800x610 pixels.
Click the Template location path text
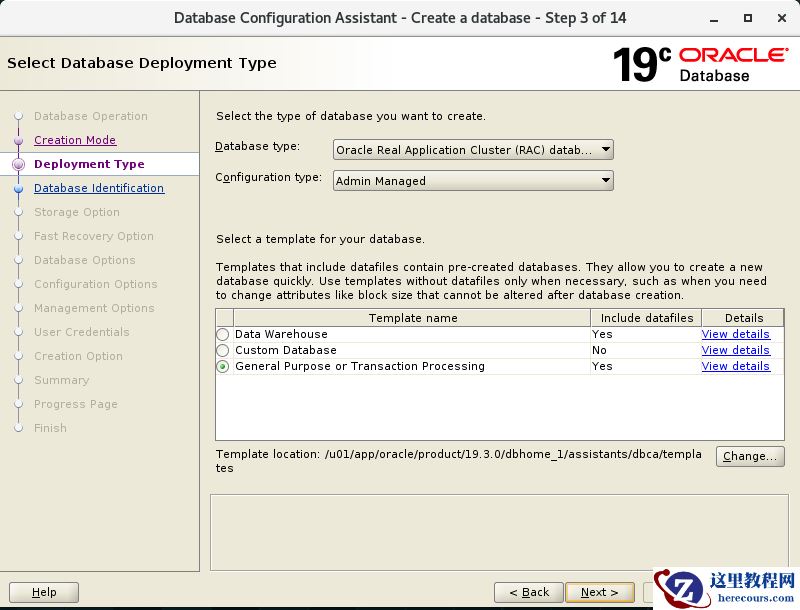(x=459, y=461)
